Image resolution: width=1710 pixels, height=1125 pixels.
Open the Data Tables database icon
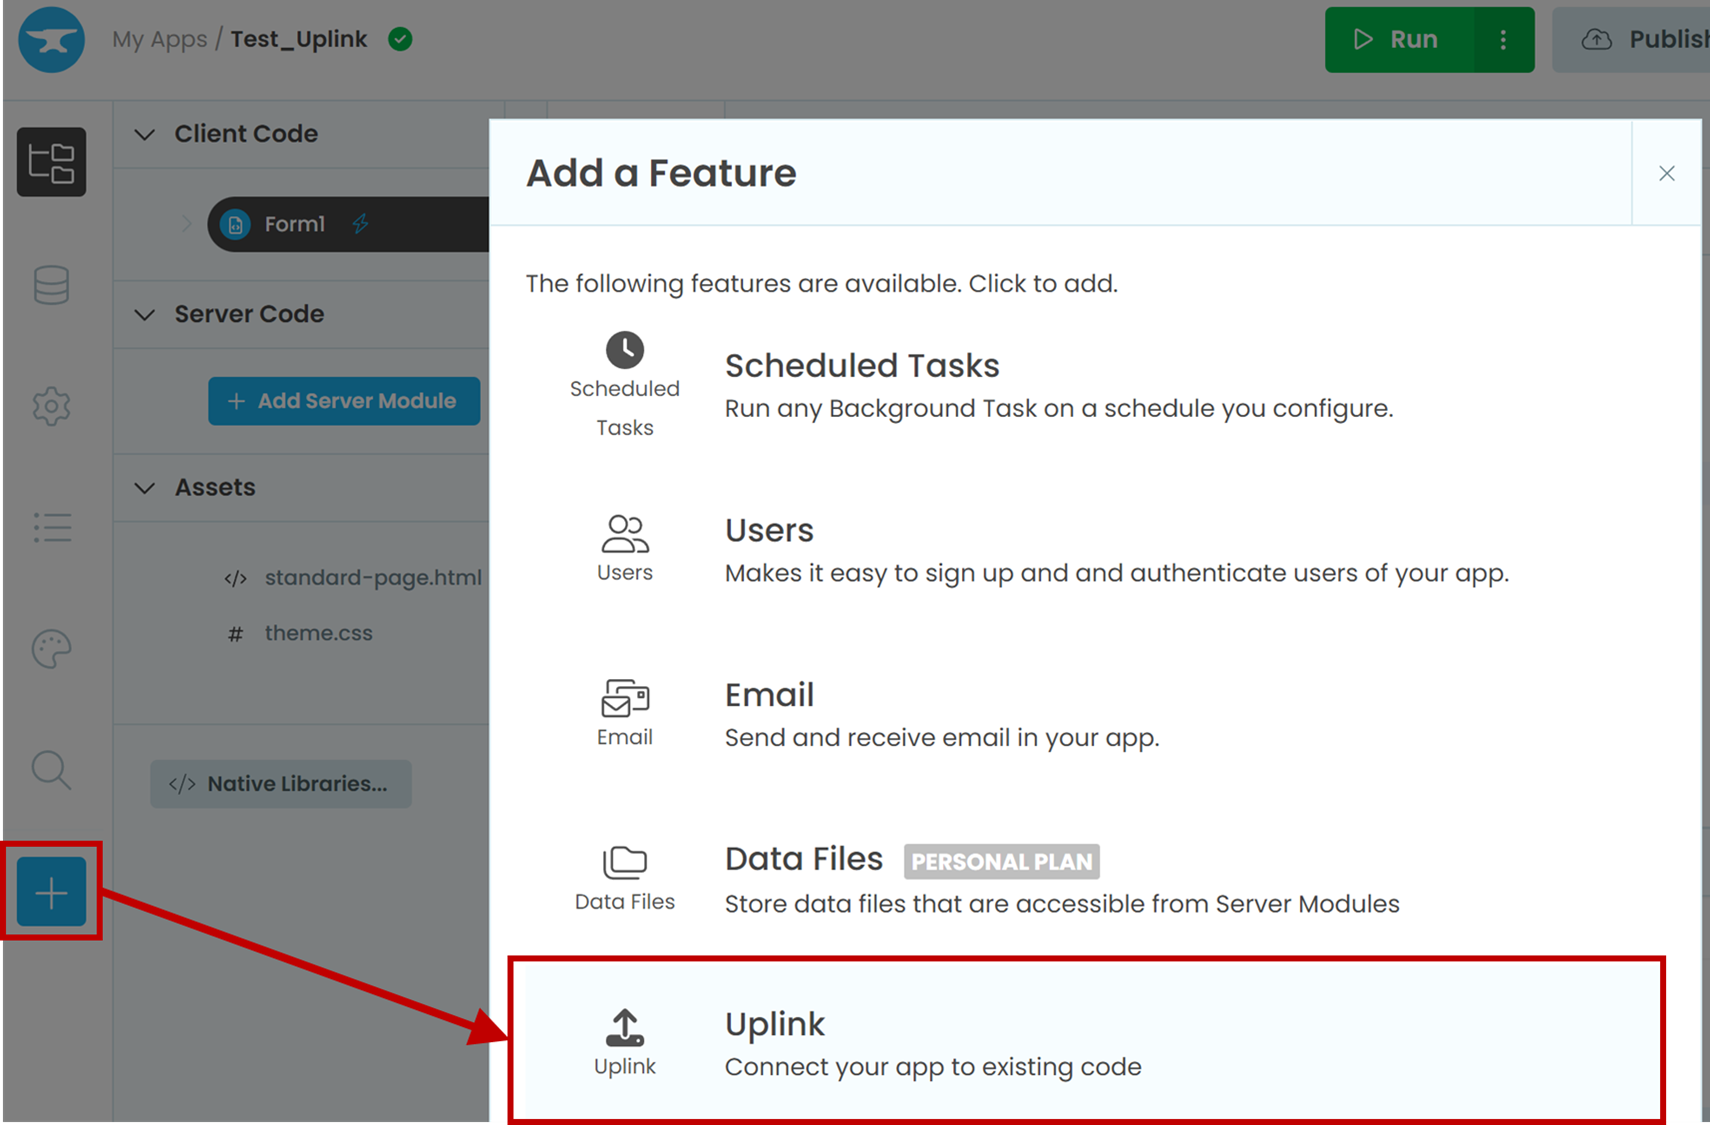[x=51, y=285]
